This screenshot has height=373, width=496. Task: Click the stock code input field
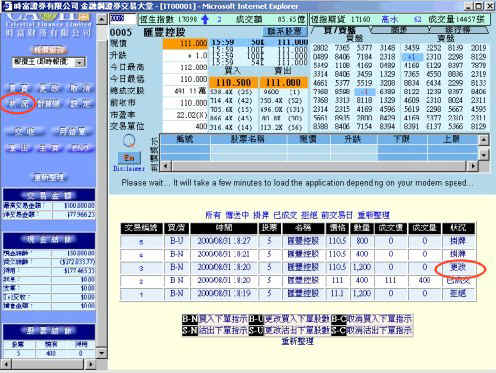[123, 19]
